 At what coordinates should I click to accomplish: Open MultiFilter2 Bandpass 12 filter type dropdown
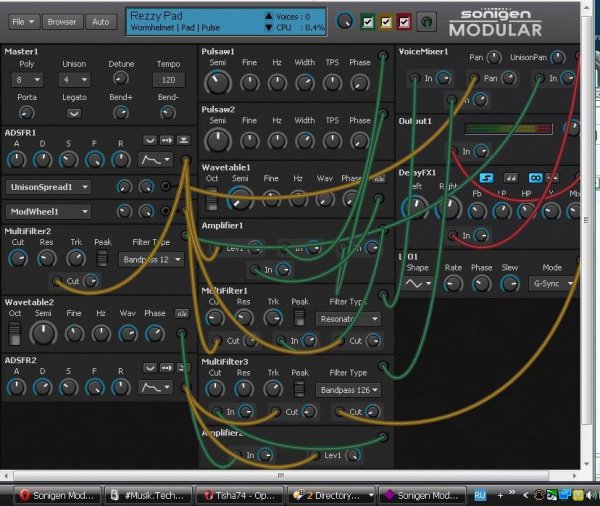152,260
